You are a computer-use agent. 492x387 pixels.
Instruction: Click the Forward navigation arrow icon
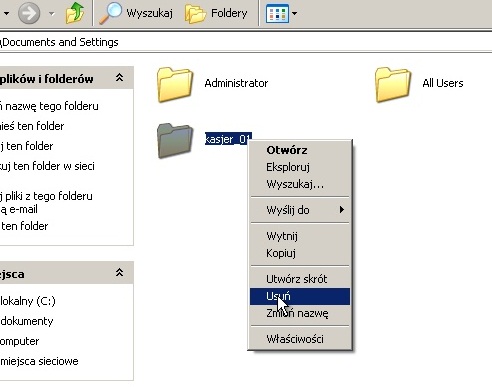point(29,13)
